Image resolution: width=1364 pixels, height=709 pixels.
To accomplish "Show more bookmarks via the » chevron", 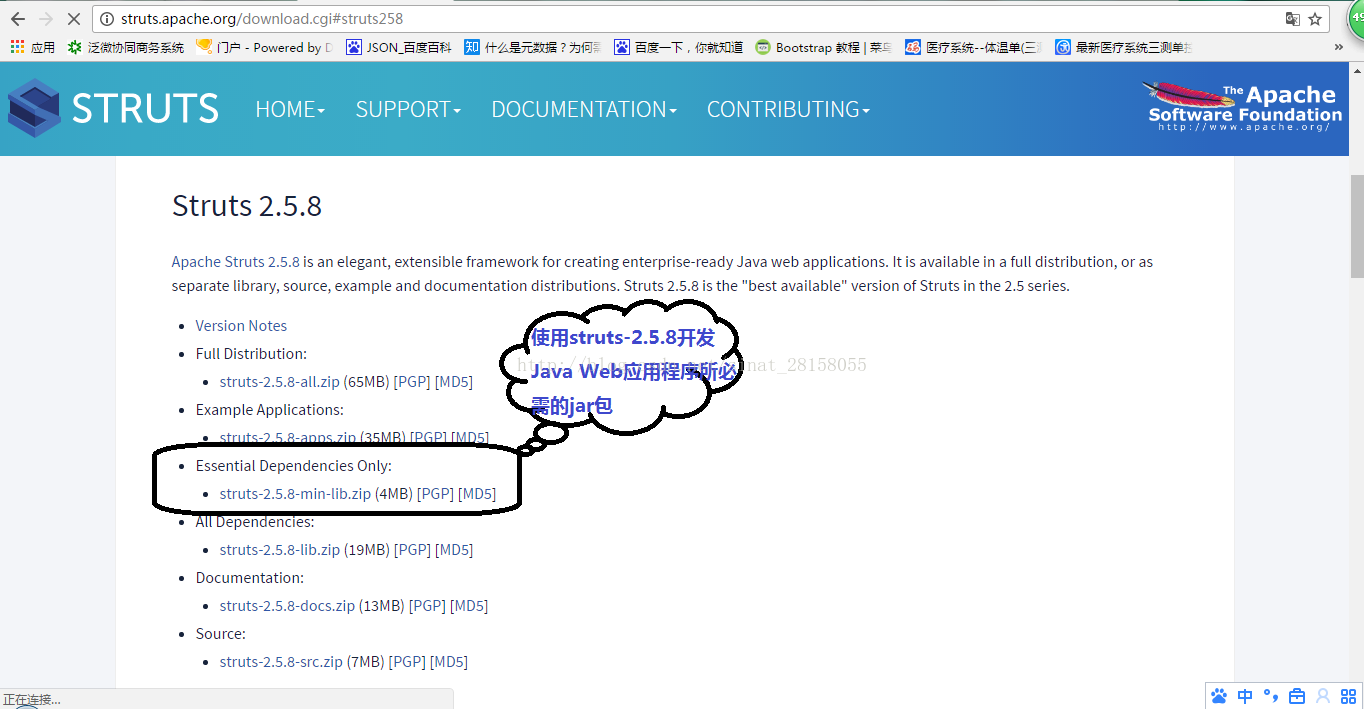I will point(1339,47).
